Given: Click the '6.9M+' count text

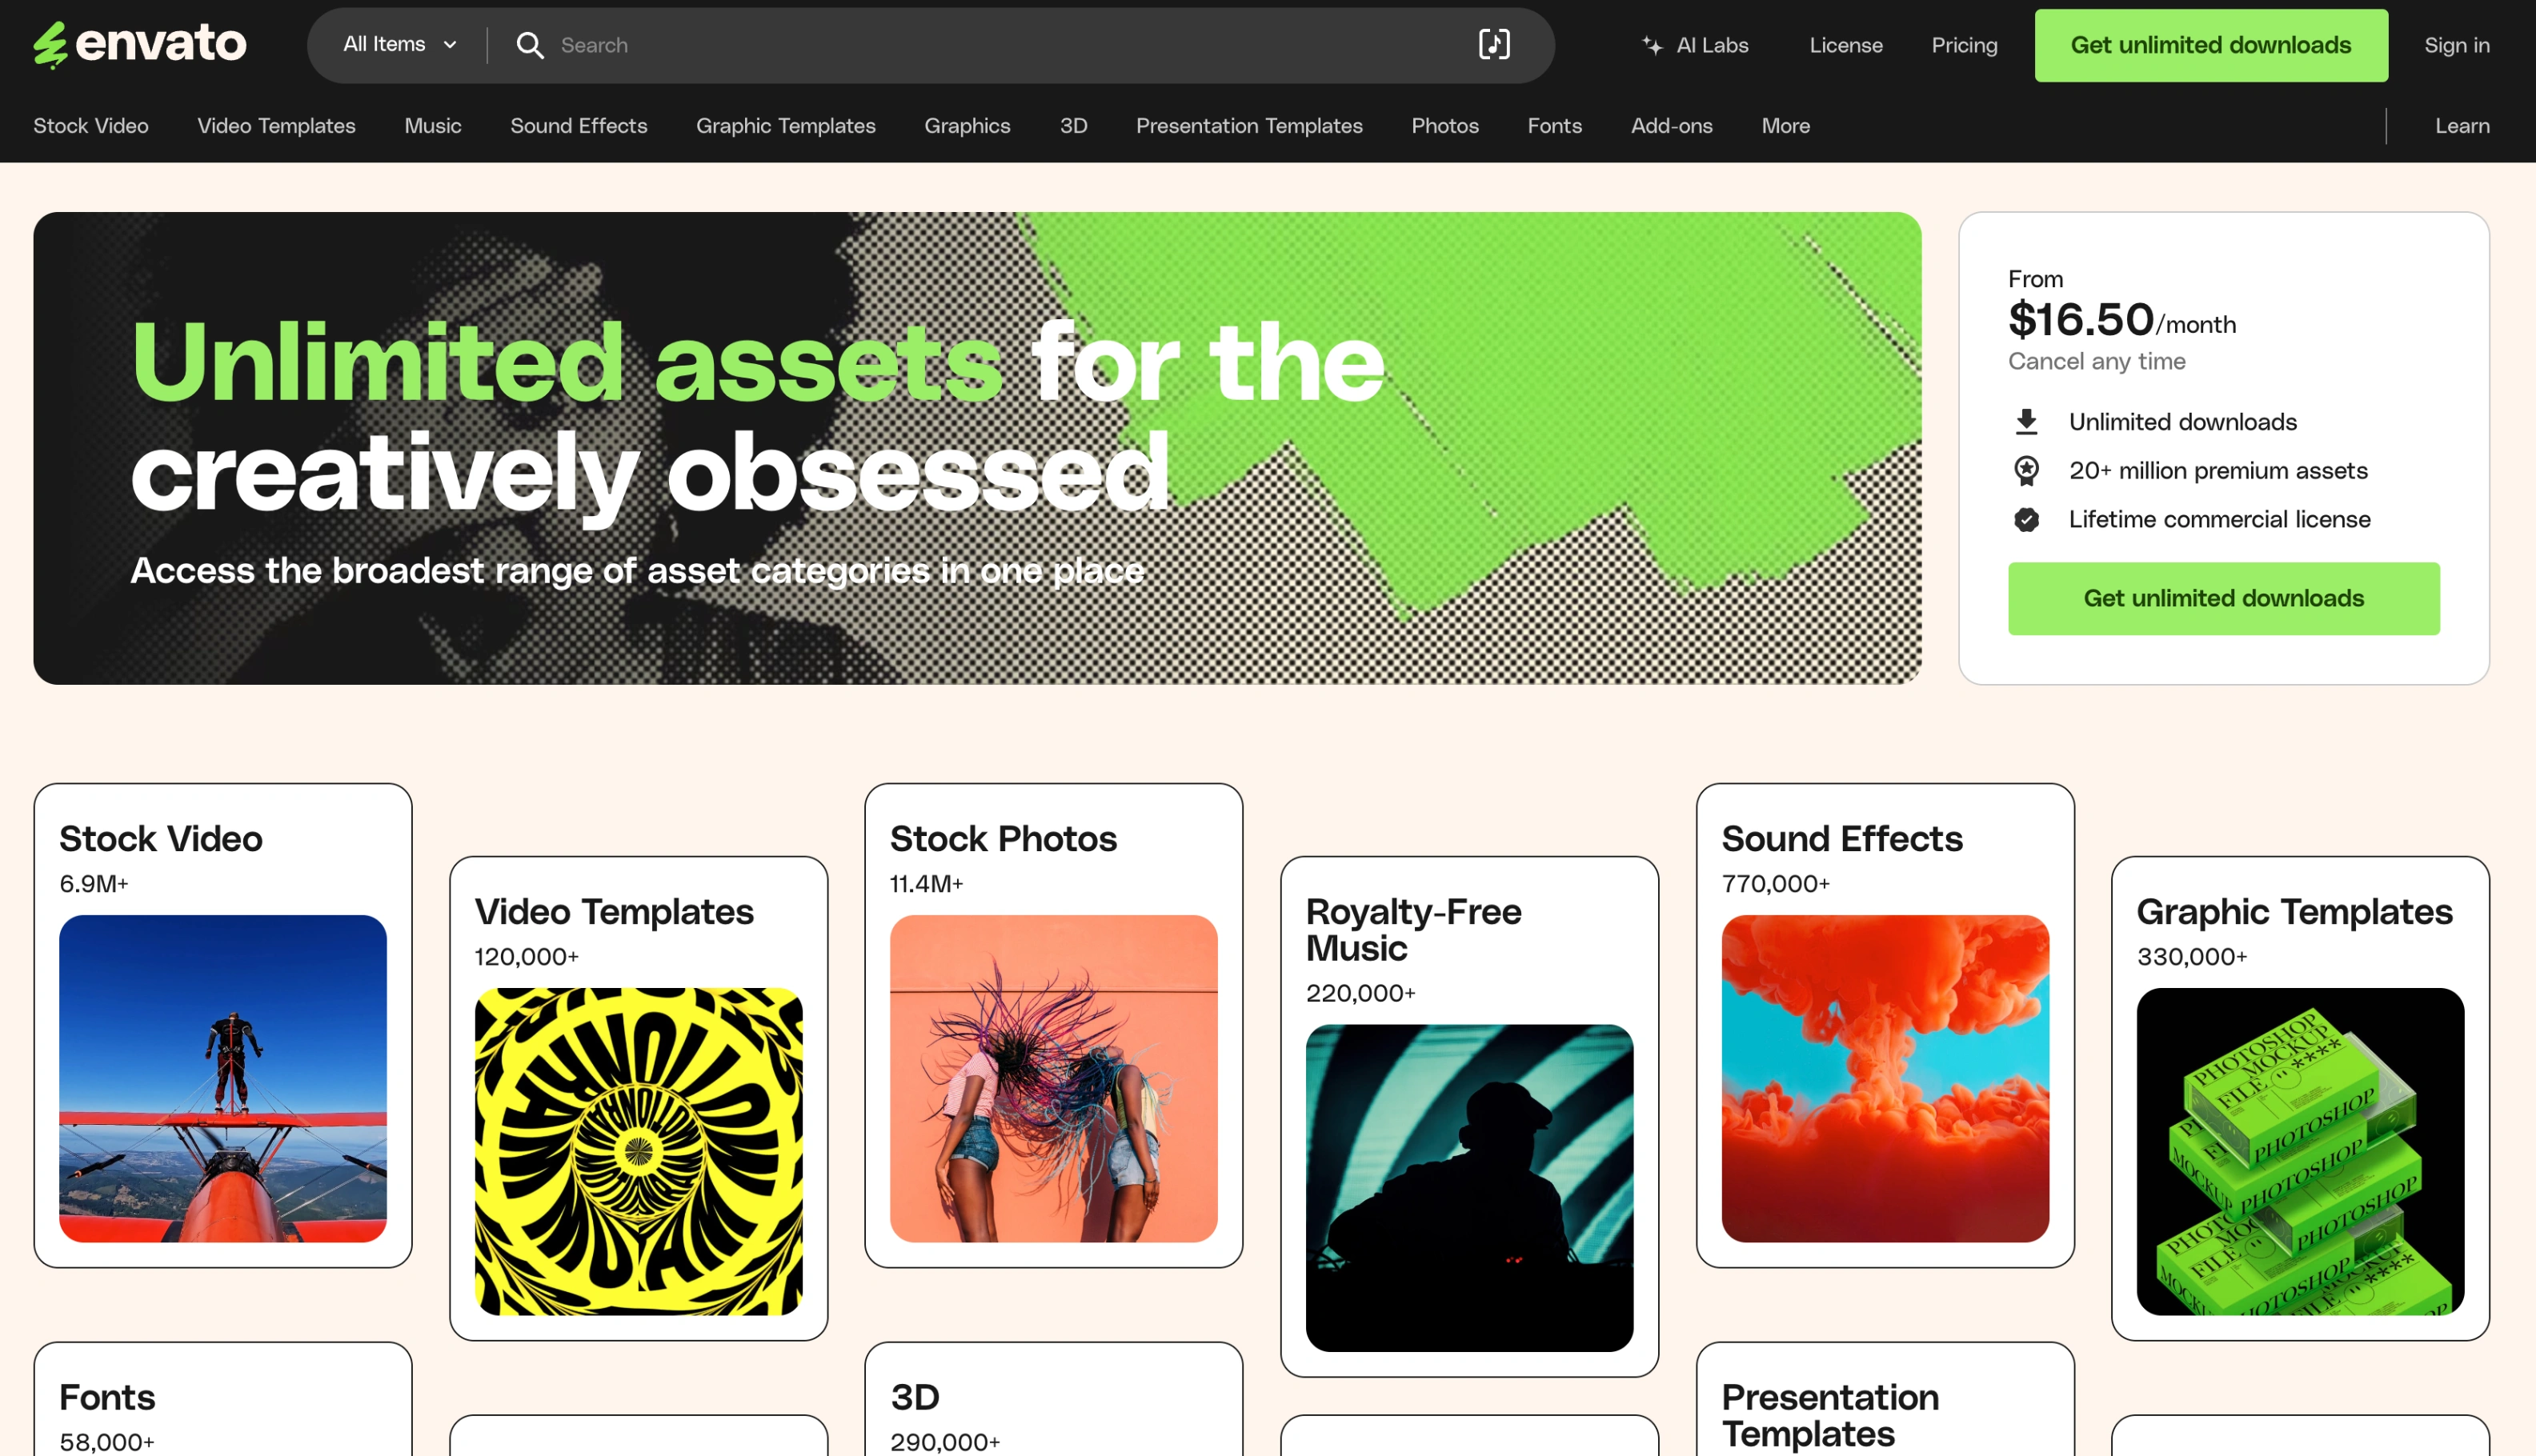Looking at the screenshot, I should pyautogui.click(x=94, y=884).
